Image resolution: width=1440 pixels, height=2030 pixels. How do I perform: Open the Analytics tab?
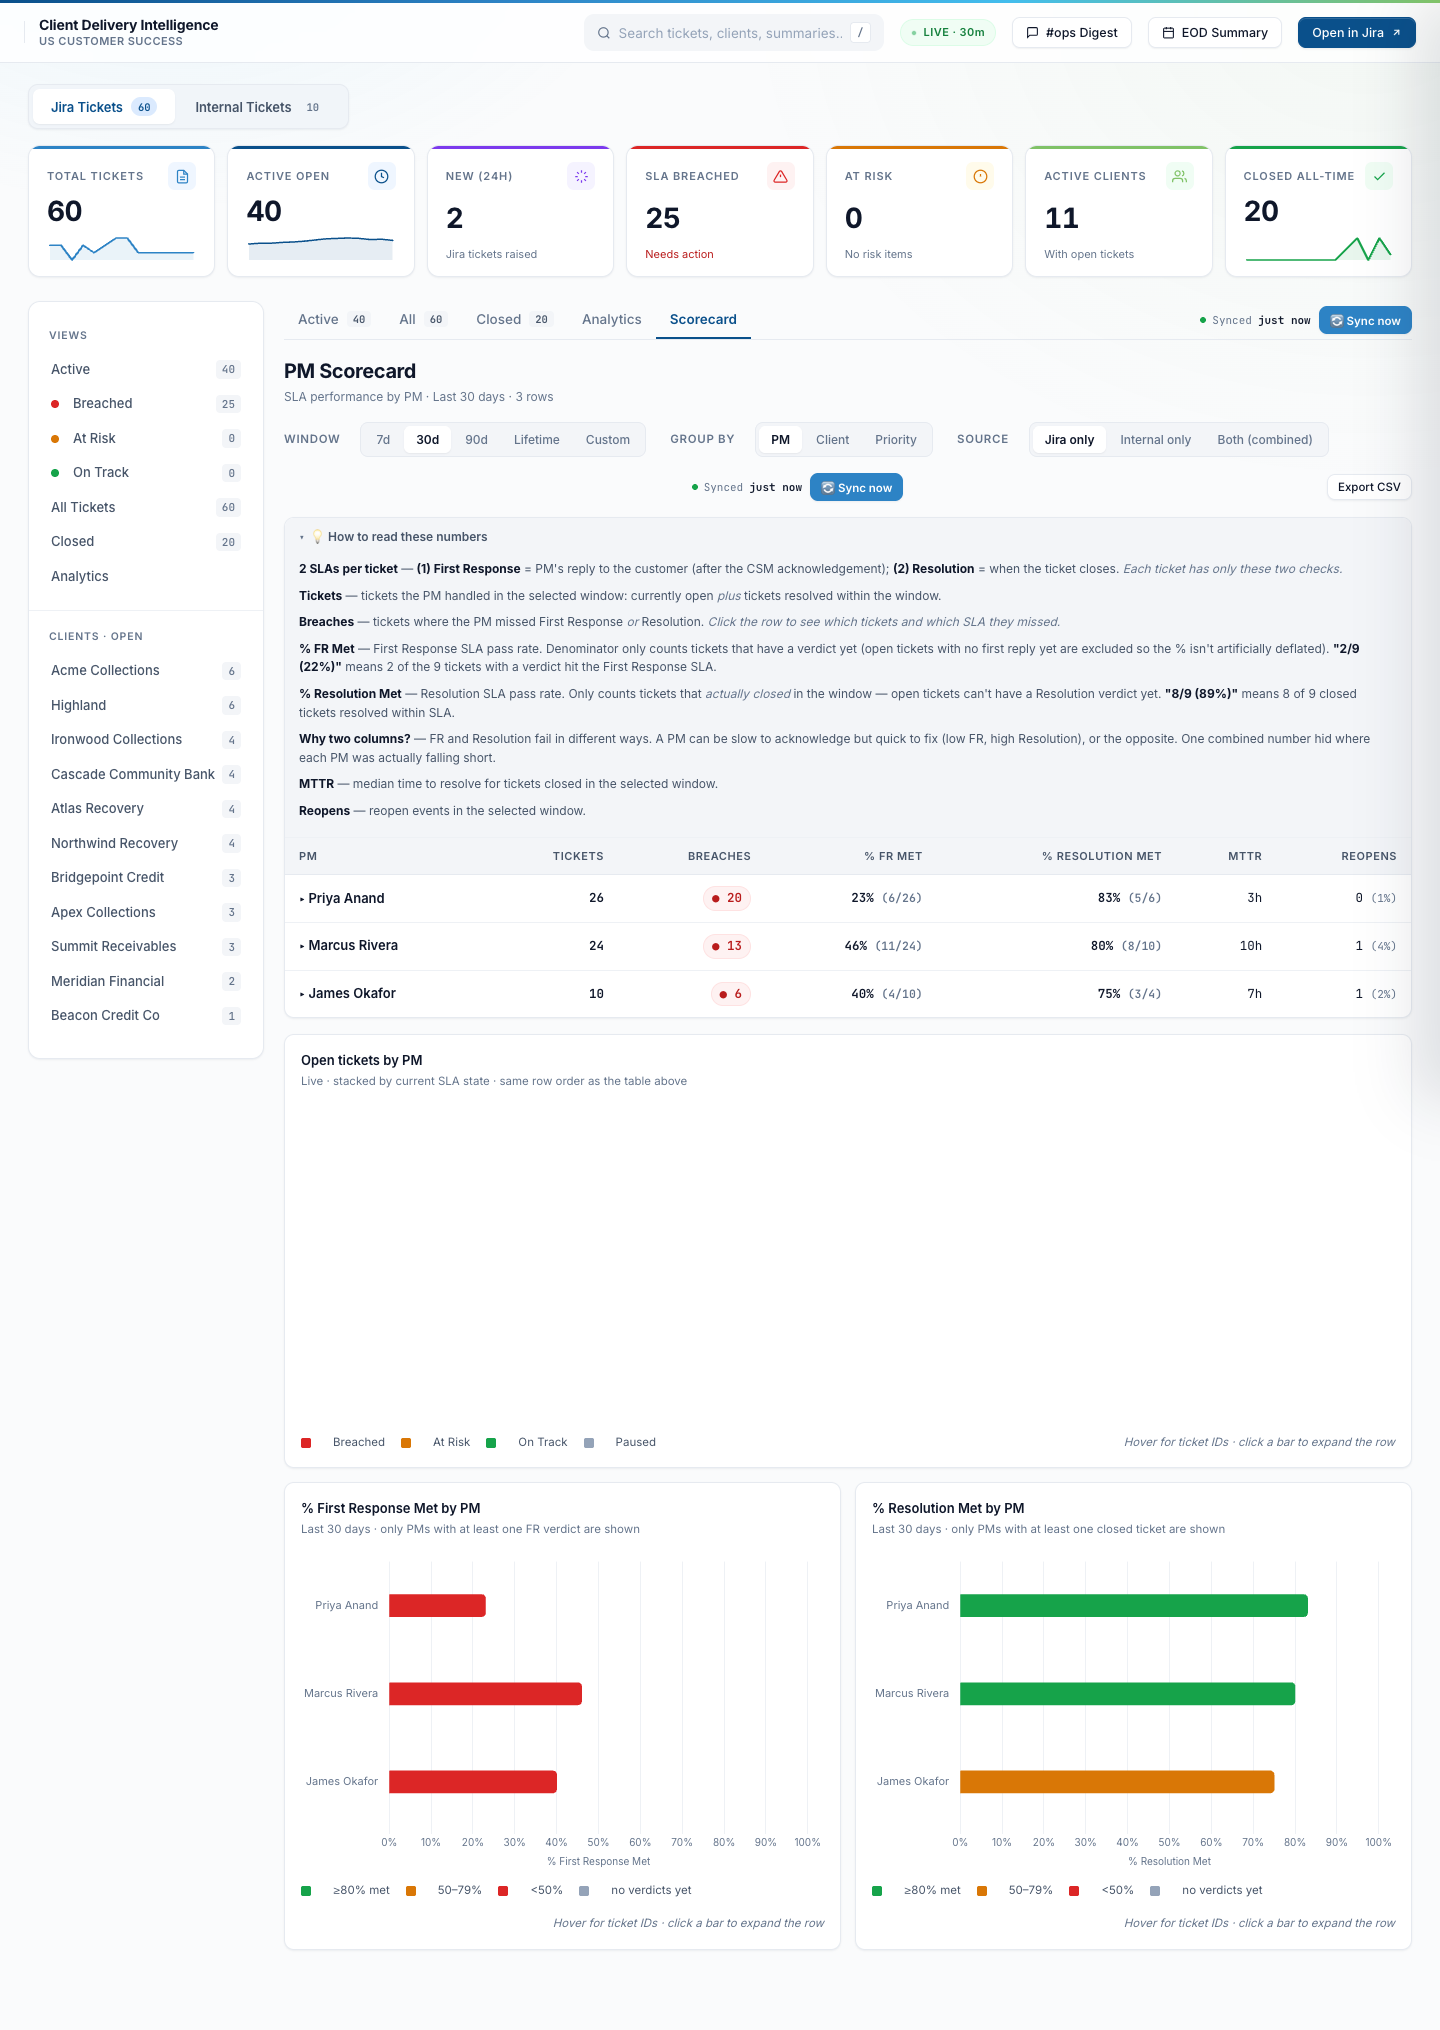point(611,320)
